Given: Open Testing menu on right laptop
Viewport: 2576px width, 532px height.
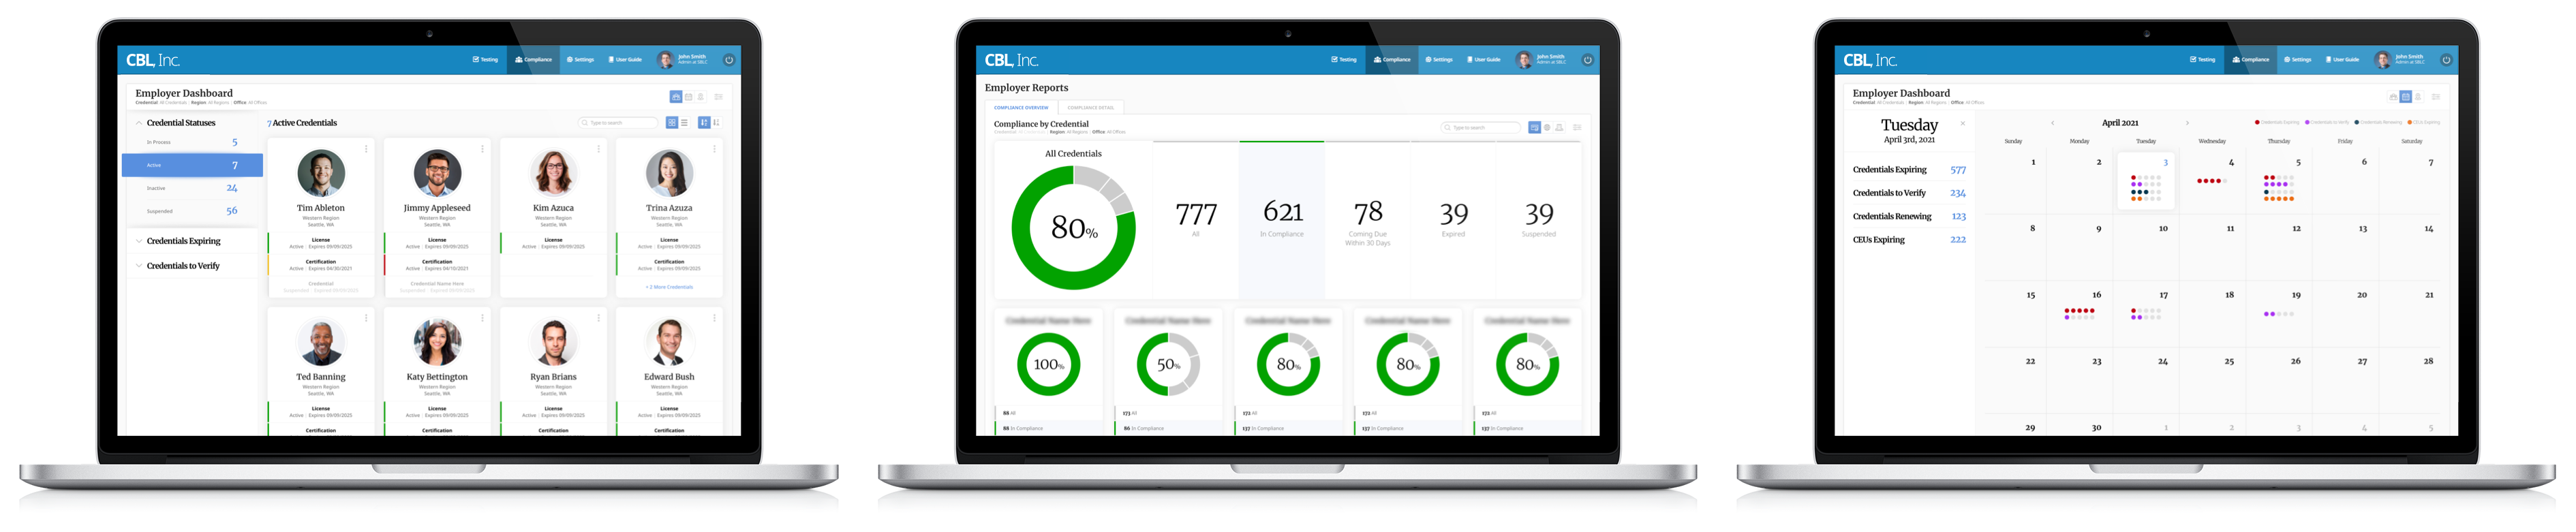Looking at the screenshot, I should pyautogui.click(x=2203, y=60).
